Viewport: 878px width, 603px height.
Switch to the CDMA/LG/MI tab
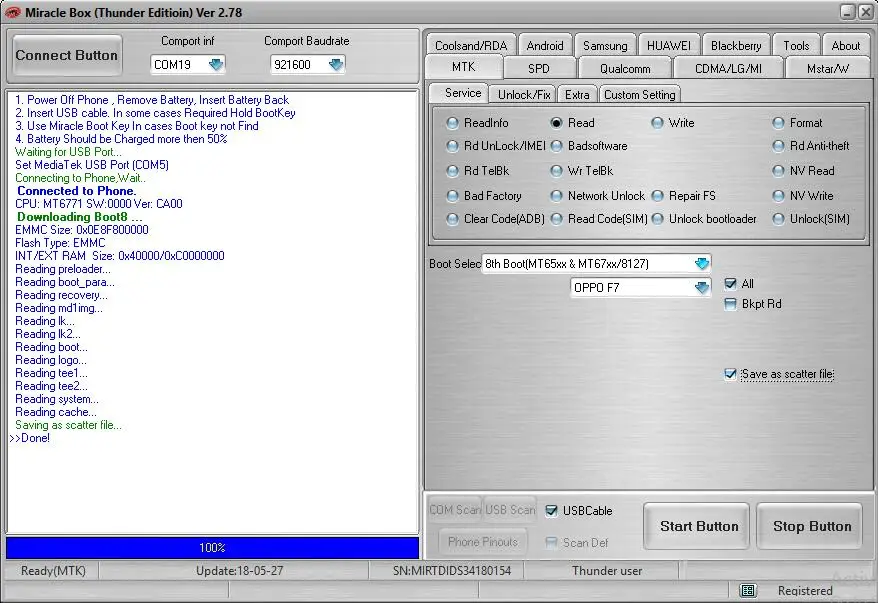point(728,68)
